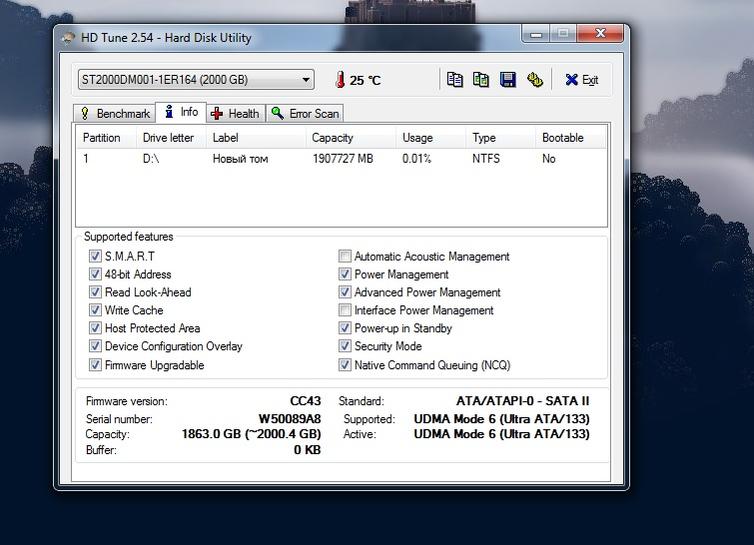The image size is (754, 545).
Task: Click Supported UDMA Mode 6 value
Action: click(x=502, y=418)
